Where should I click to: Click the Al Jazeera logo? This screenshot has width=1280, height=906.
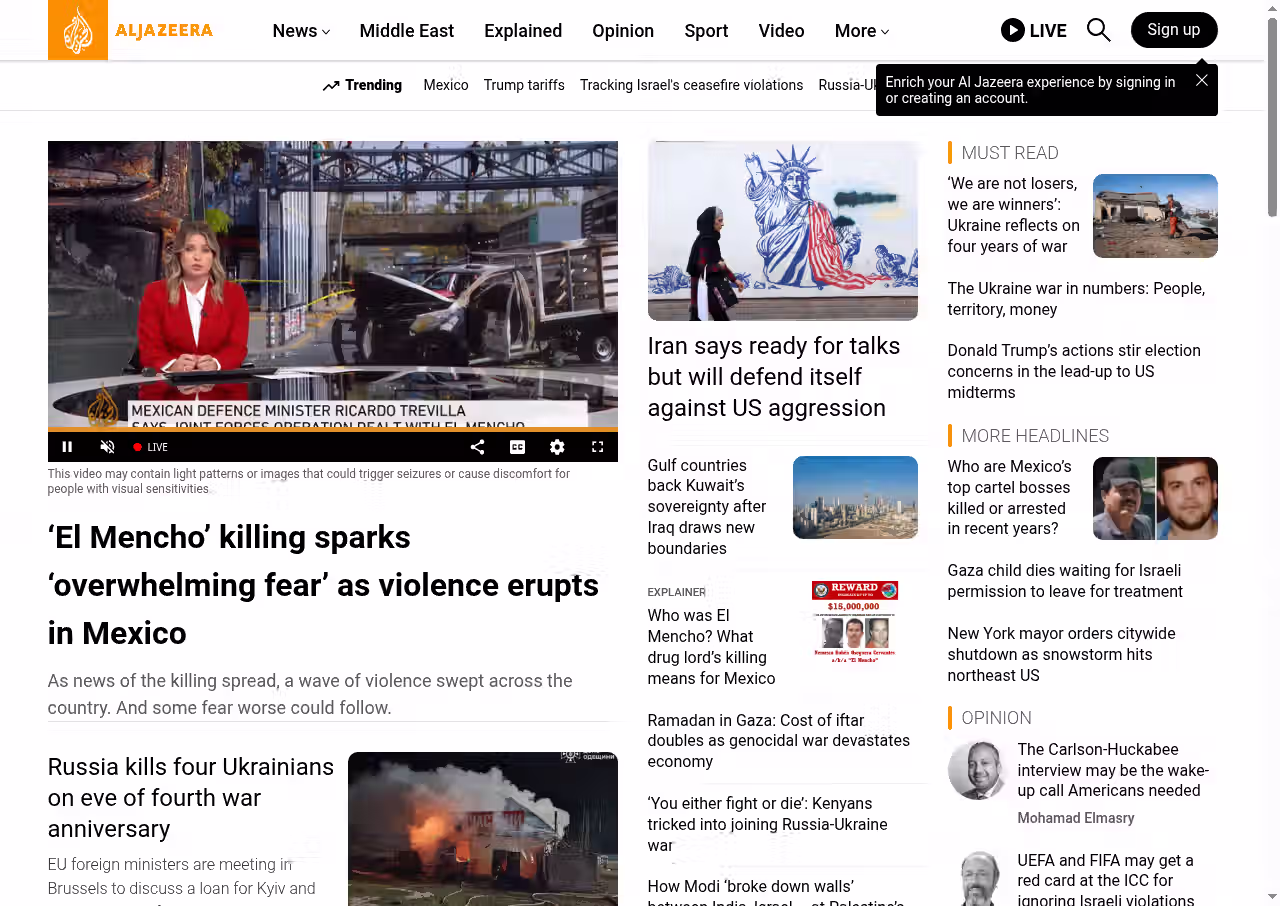click(x=131, y=30)
